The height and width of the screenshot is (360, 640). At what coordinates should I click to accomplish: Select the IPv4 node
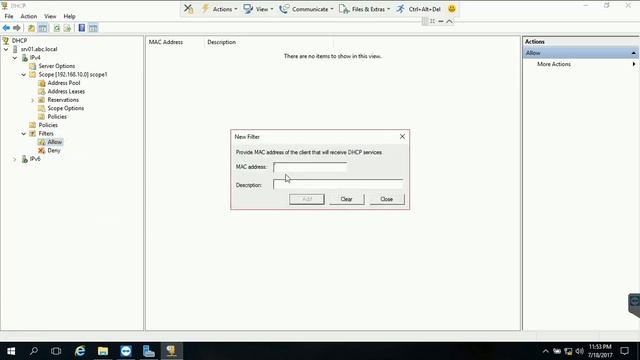click(35, 58)
